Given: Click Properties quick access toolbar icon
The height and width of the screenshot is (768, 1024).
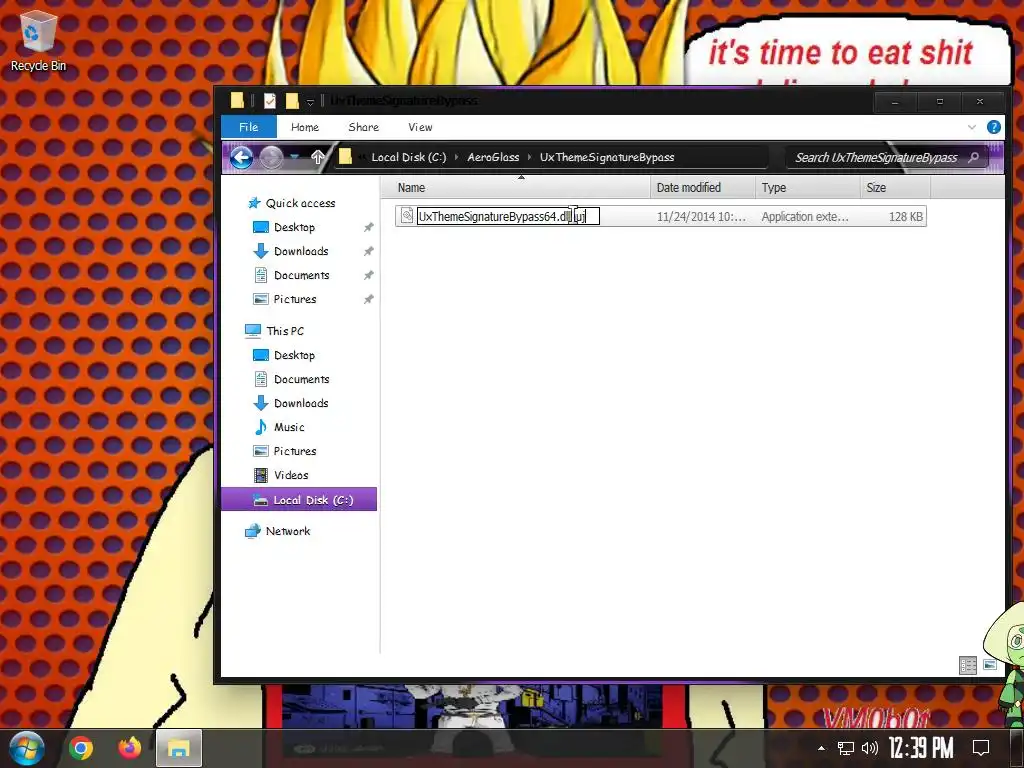Looking at the screenshot, I should [269, 101].
